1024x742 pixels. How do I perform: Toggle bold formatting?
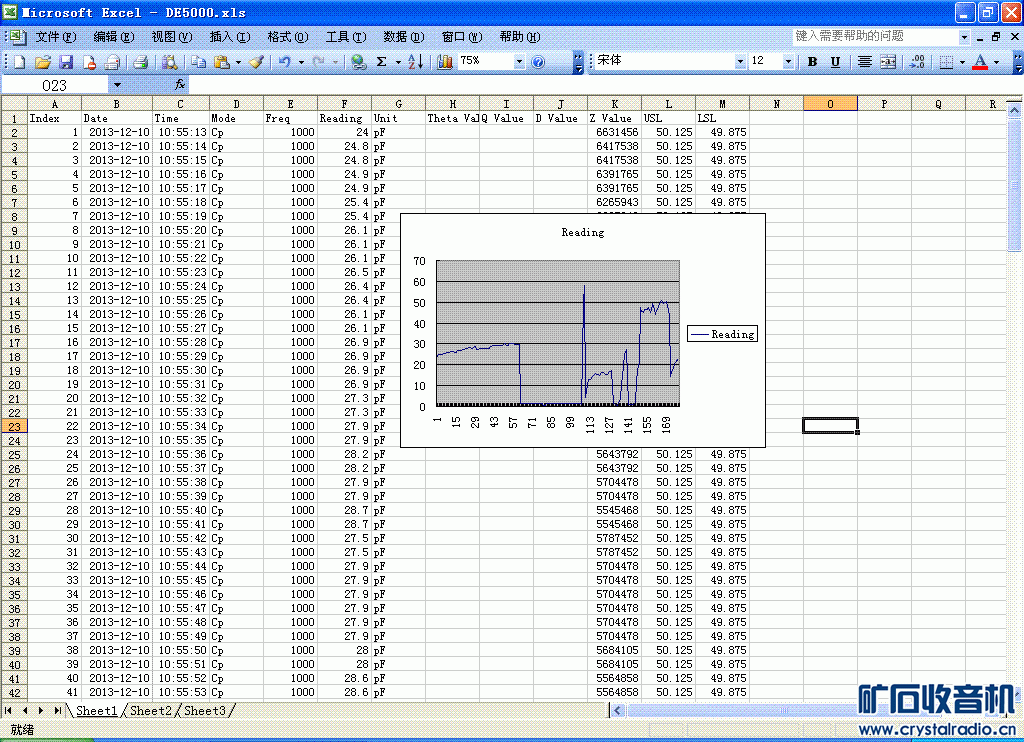tap(812, 62)
